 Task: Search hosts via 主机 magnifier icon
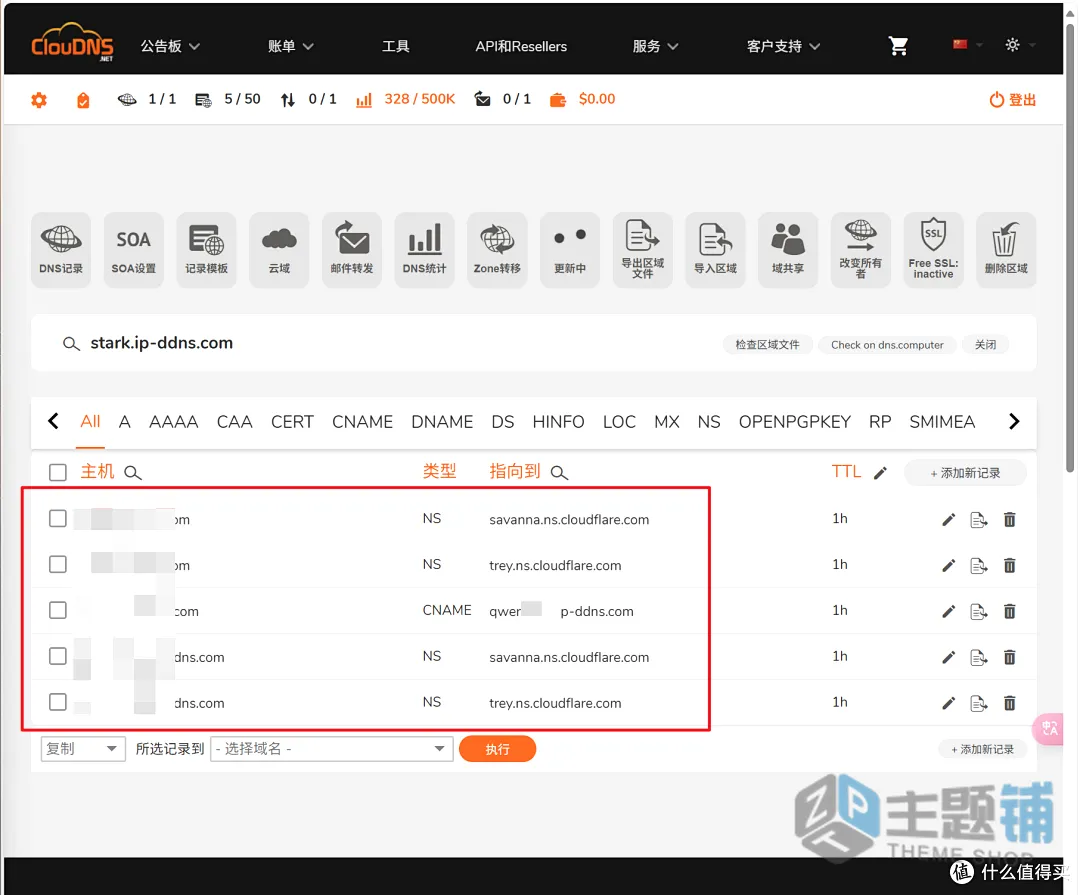coord(133,473)
